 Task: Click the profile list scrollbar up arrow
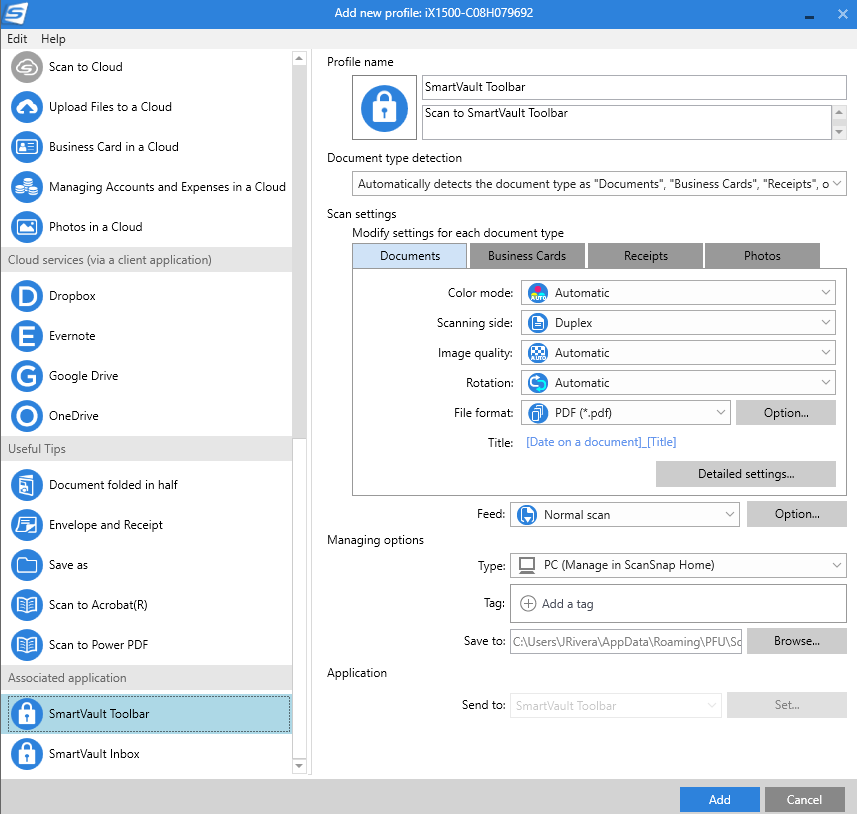click(x=299, y=58)
